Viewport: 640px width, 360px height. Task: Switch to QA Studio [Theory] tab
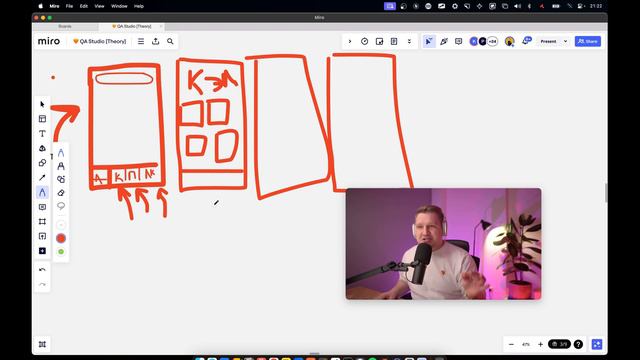coord(131,27)
